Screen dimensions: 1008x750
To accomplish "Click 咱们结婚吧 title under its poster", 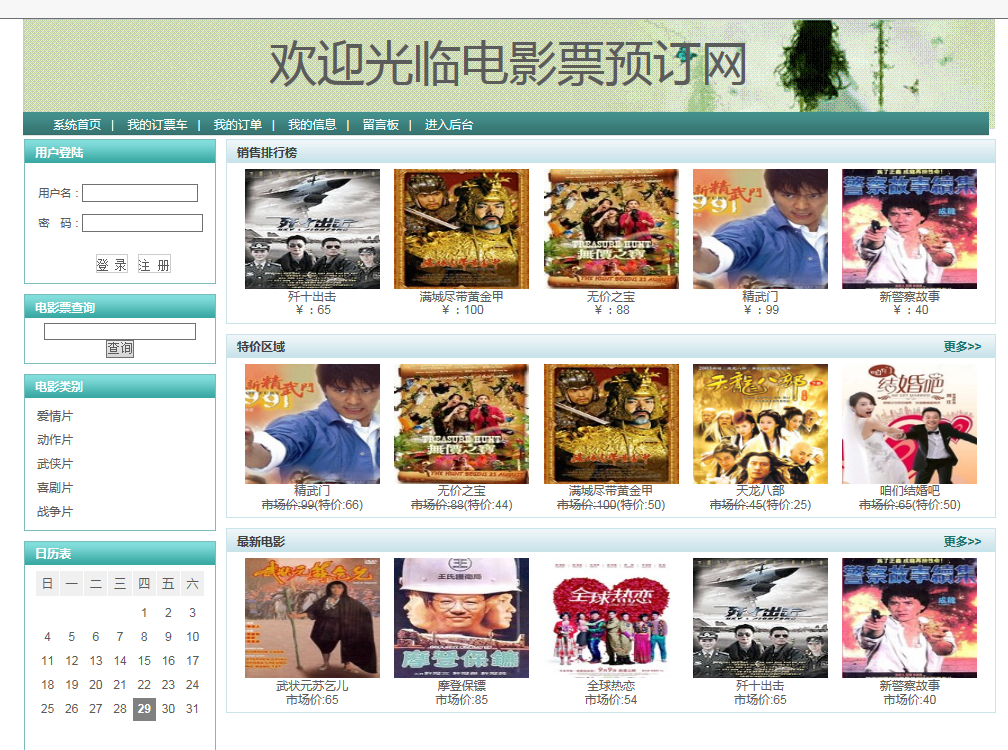I will pyautogui.click(x=910, y=491).
